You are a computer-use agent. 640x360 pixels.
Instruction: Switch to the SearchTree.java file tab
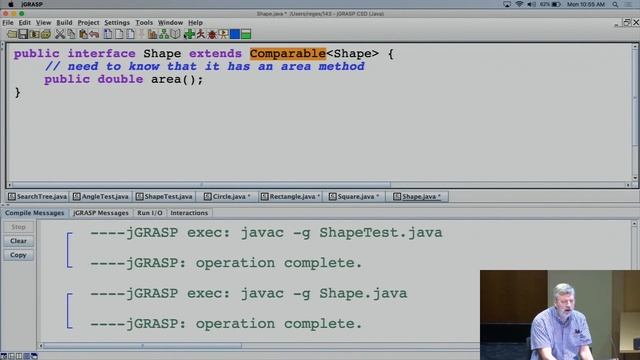(38, 197)
